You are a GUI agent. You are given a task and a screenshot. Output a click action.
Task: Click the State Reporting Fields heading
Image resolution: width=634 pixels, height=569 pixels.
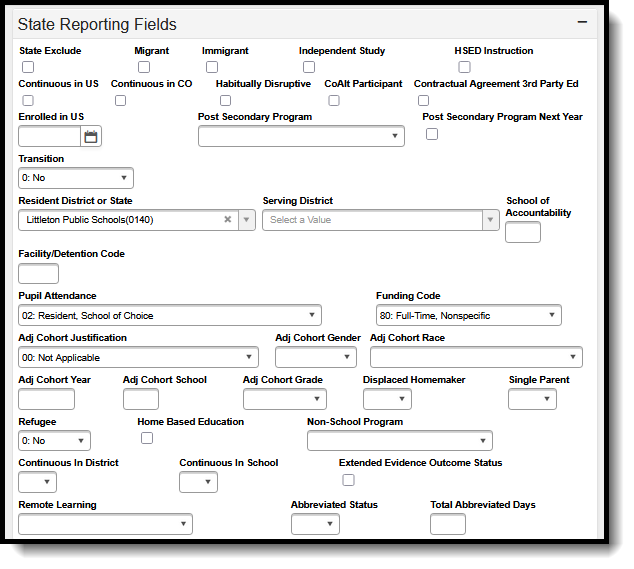coord(97,24)
